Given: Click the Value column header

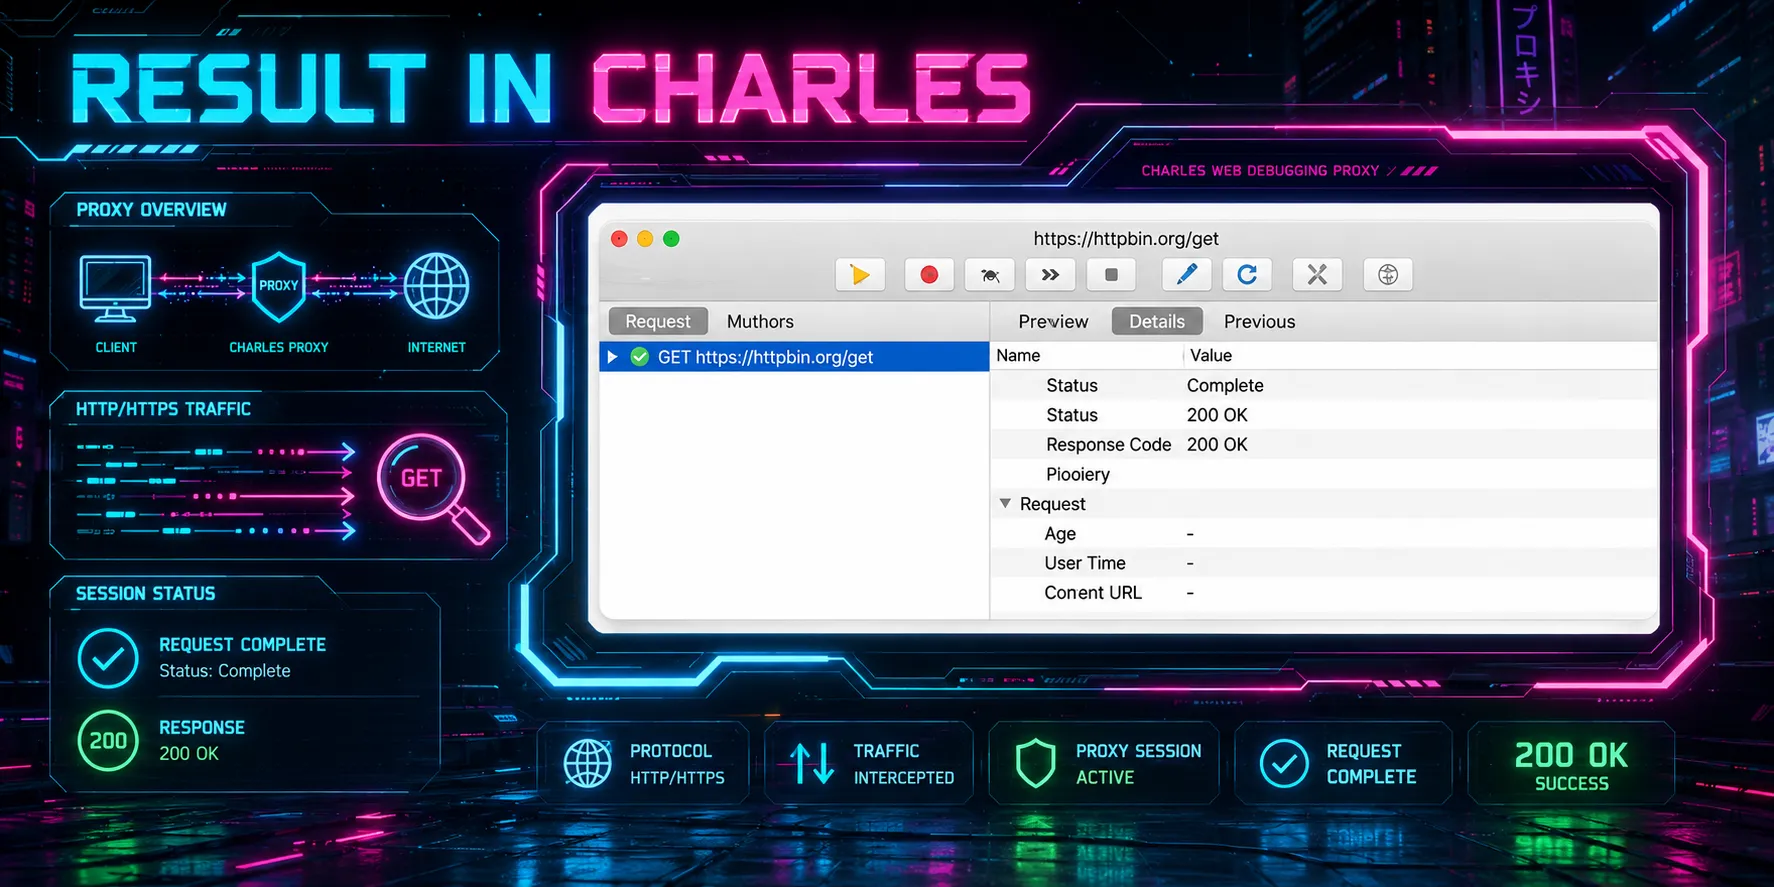Looking at the screenshot, I should pos(1211,355).
